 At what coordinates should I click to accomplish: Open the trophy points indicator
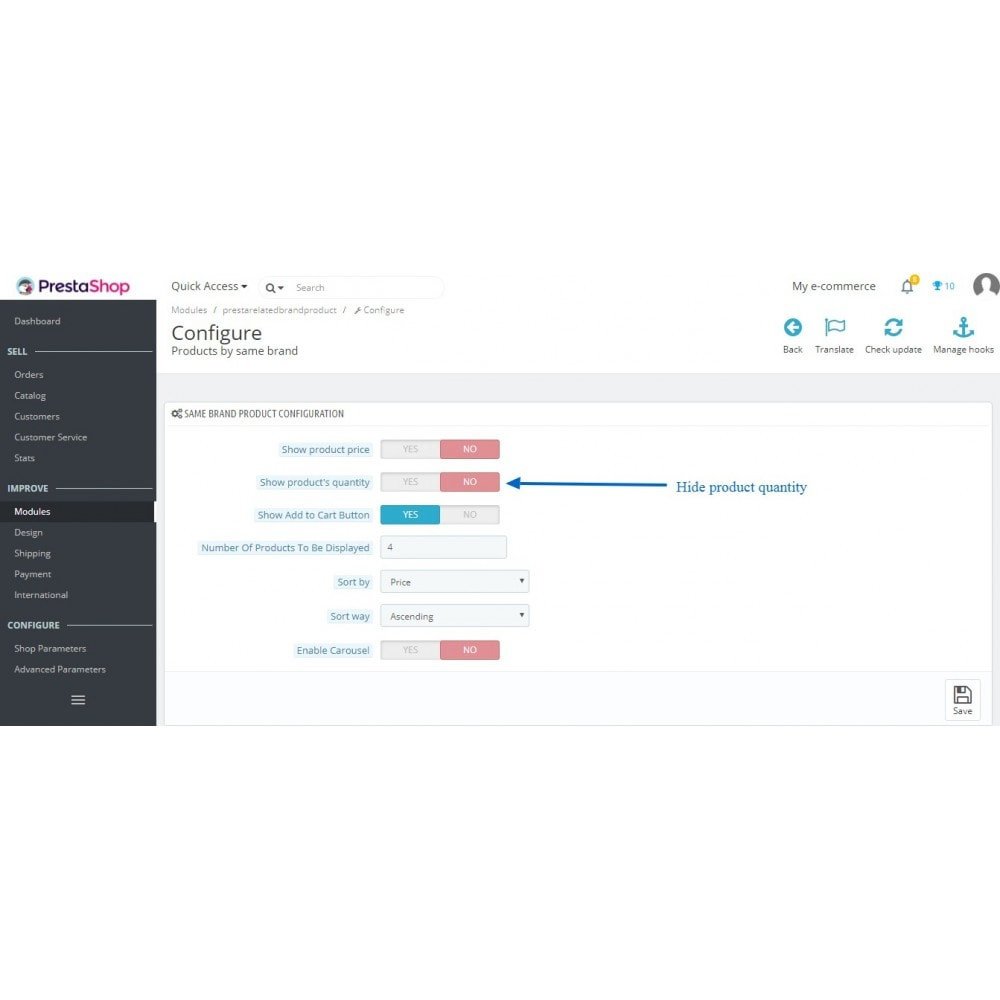point(943,286)
